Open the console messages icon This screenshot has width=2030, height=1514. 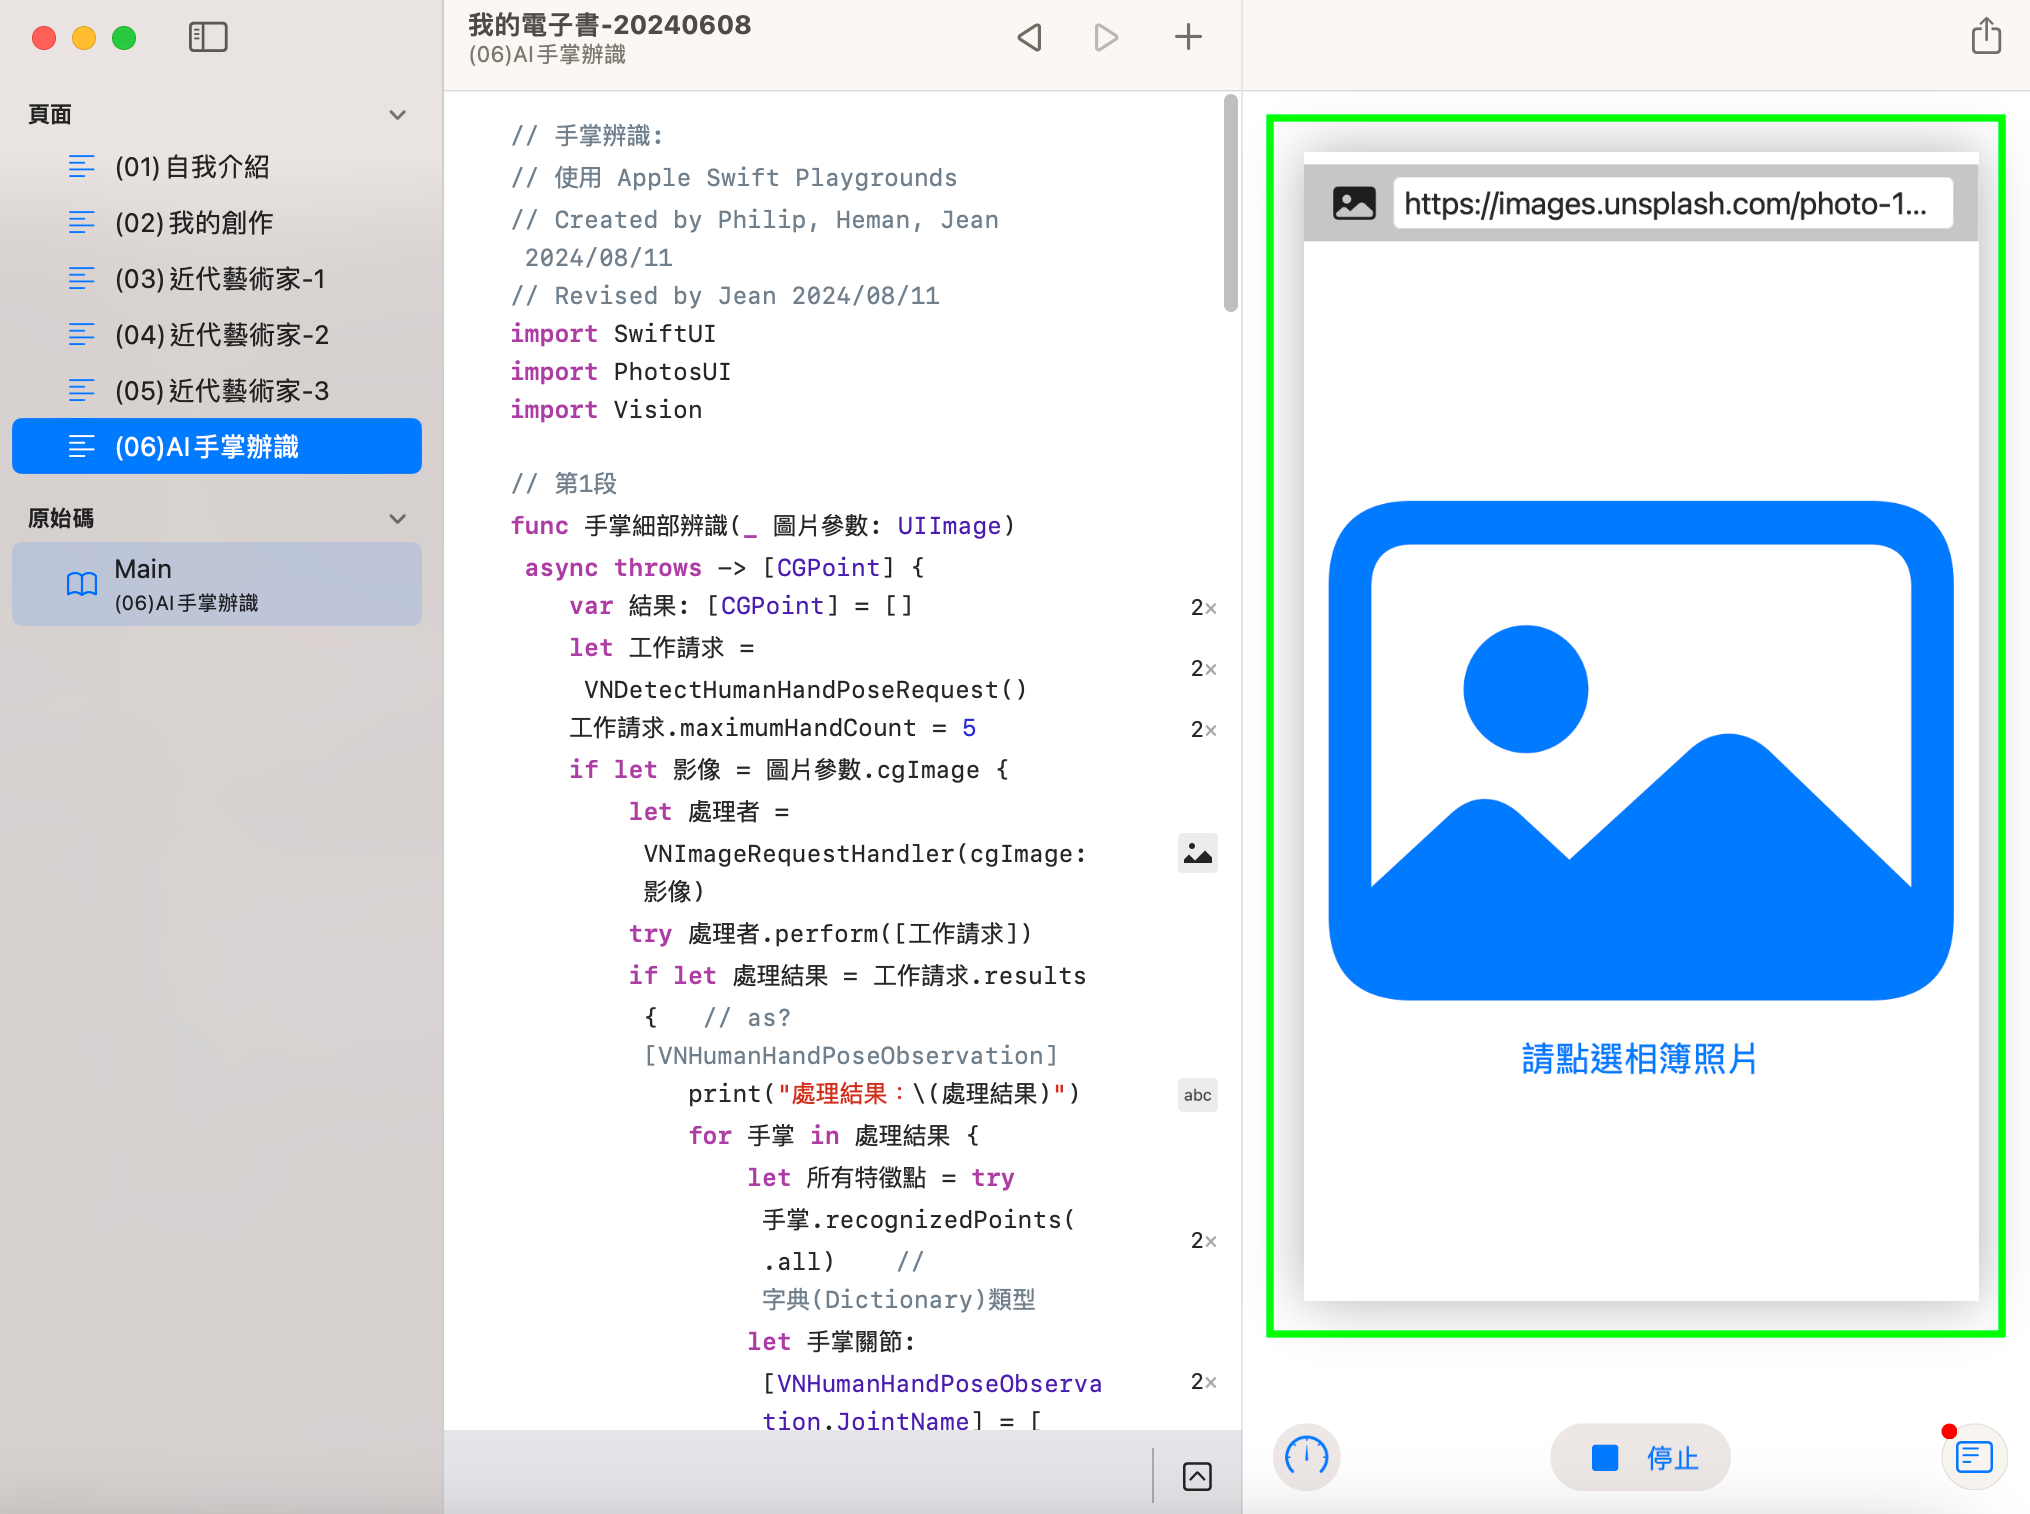[x=1974, y=1456]
